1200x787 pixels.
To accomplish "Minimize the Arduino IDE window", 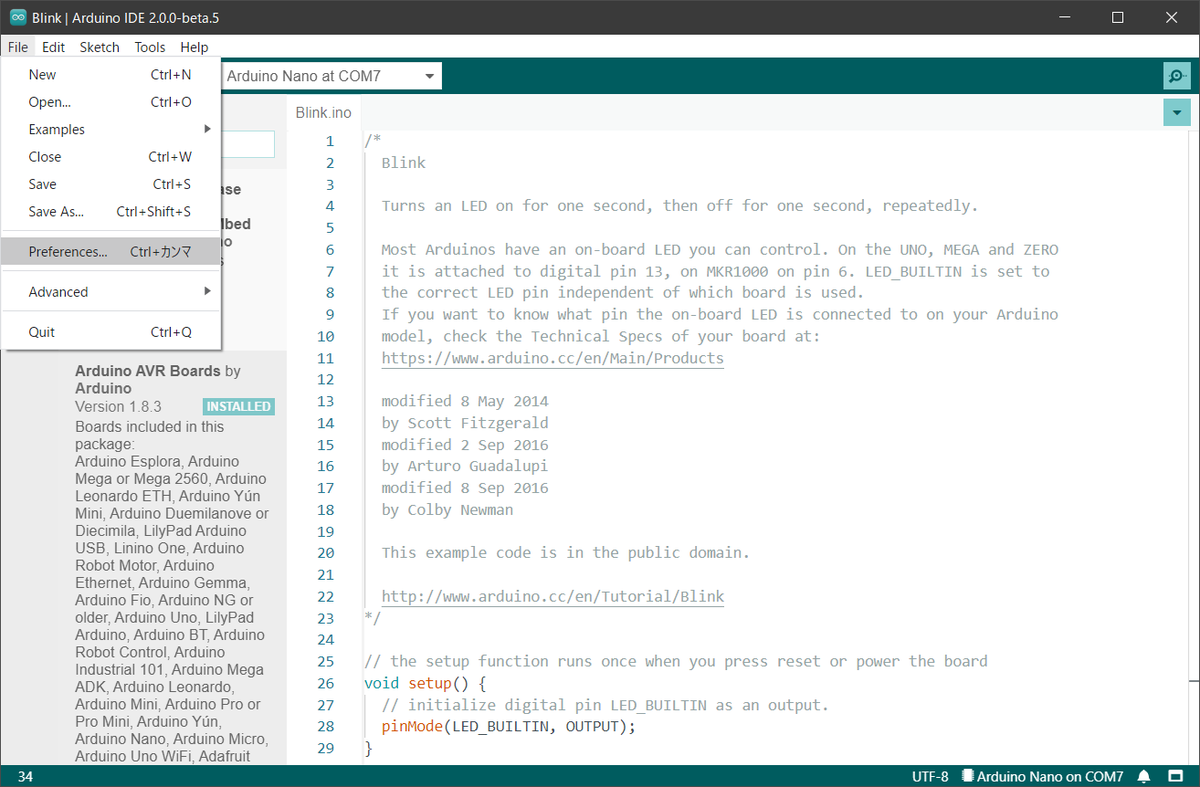I will click(x=1063, y=17).
